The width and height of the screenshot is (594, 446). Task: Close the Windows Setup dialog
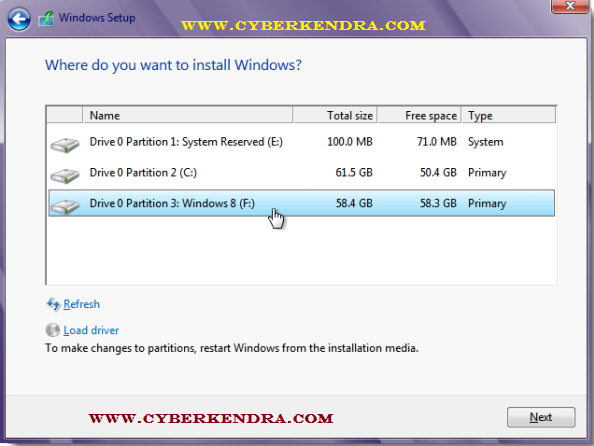click(x=569, y=6)
